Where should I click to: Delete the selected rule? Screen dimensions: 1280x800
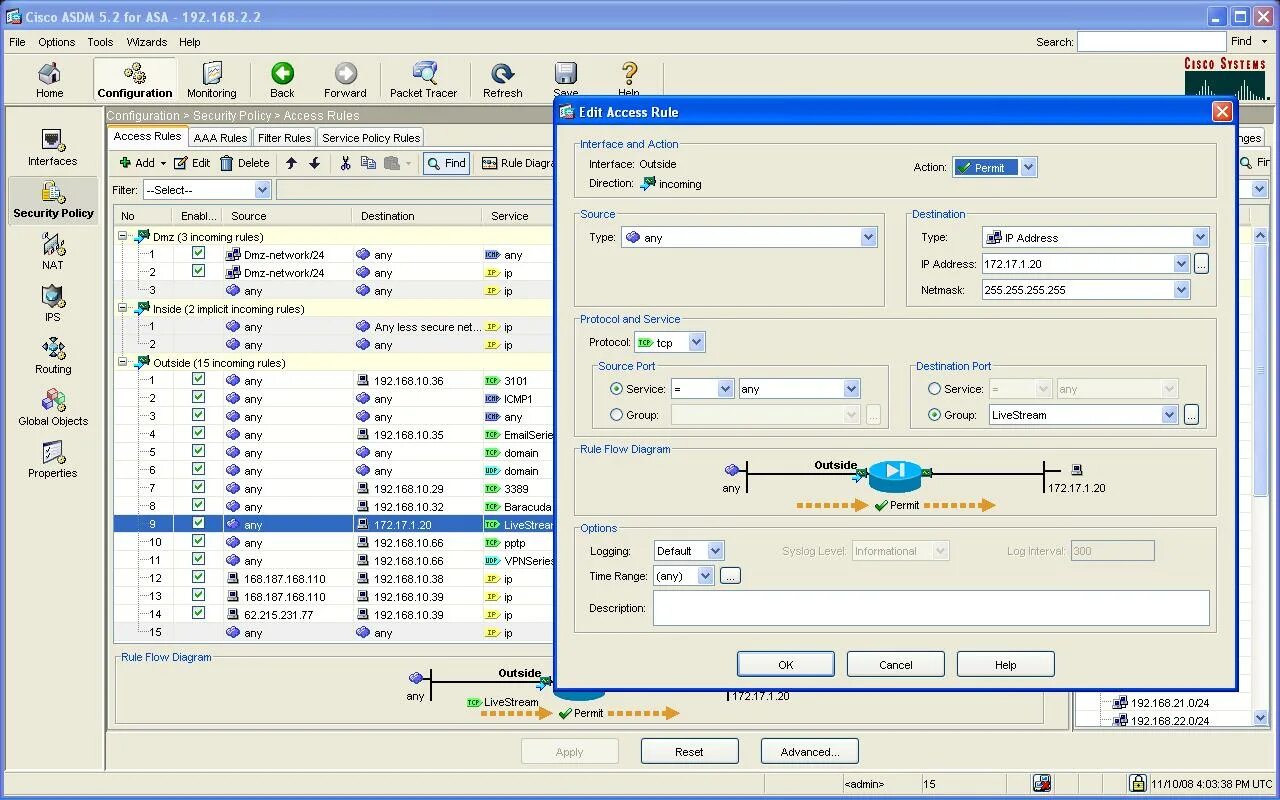tap(245, 163)
